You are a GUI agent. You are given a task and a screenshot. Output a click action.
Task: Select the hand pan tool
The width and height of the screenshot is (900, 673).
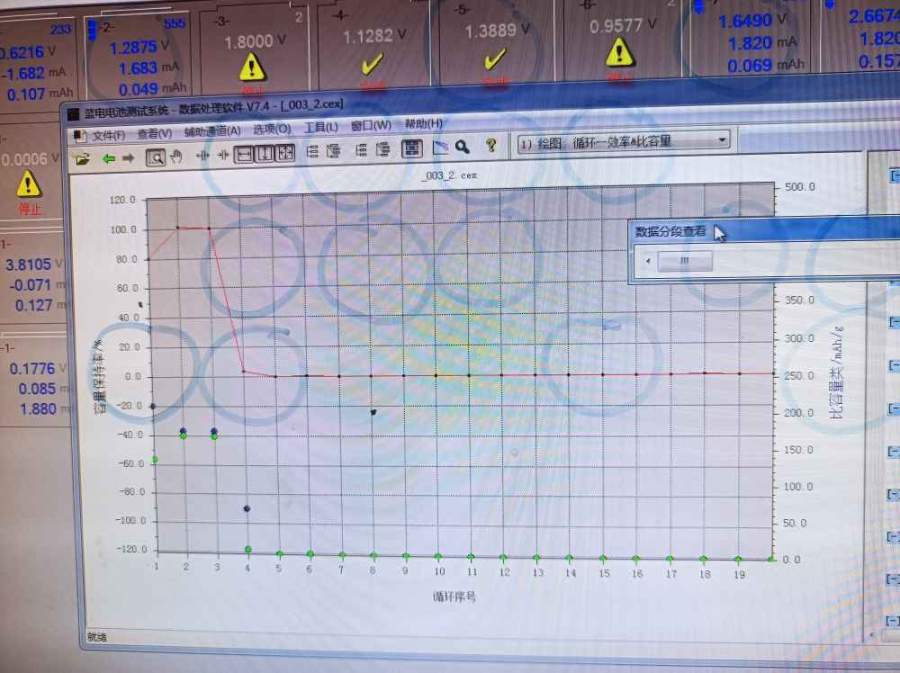click(177, 156)
